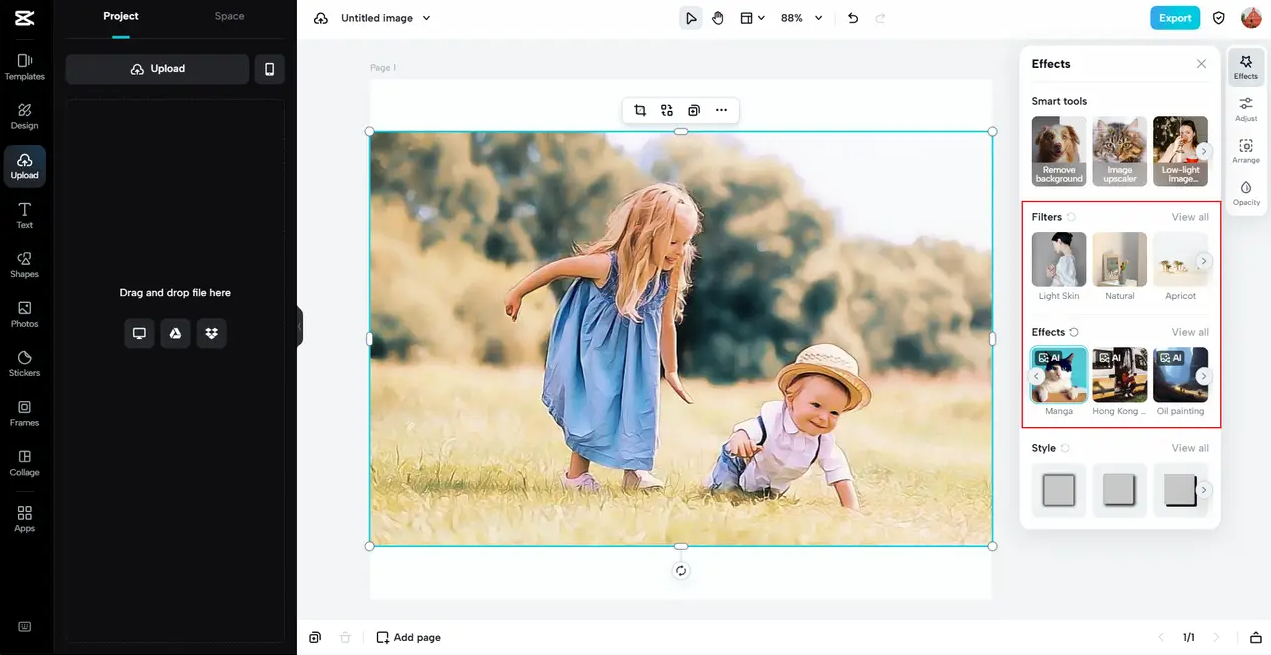Image resolution: width=1271 pixels, height=655 pixels.
Task: View all Filters
Action: click(x=1190, y=217)
